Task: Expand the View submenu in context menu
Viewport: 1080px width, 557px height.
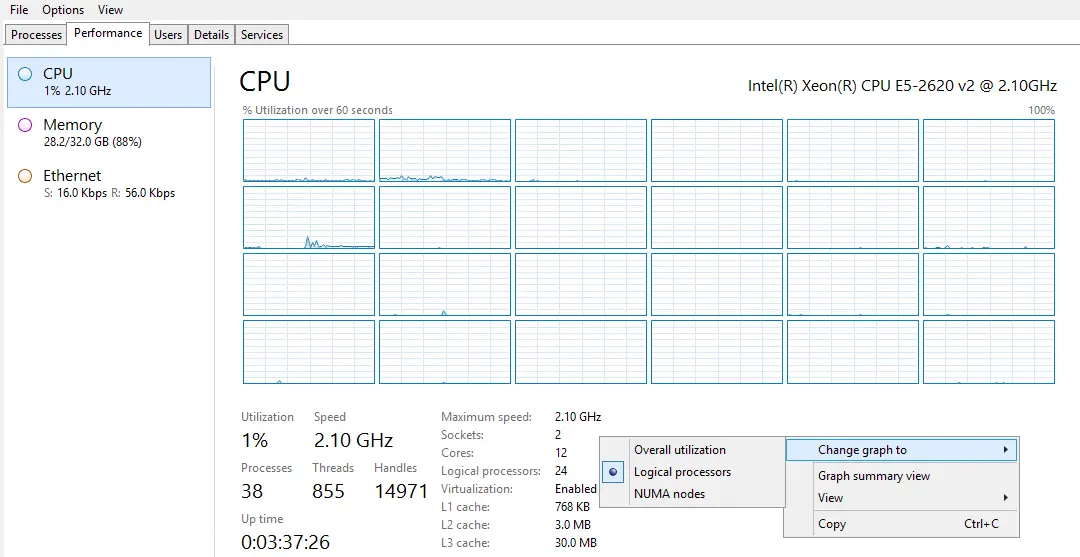Action: pos(901,498)
